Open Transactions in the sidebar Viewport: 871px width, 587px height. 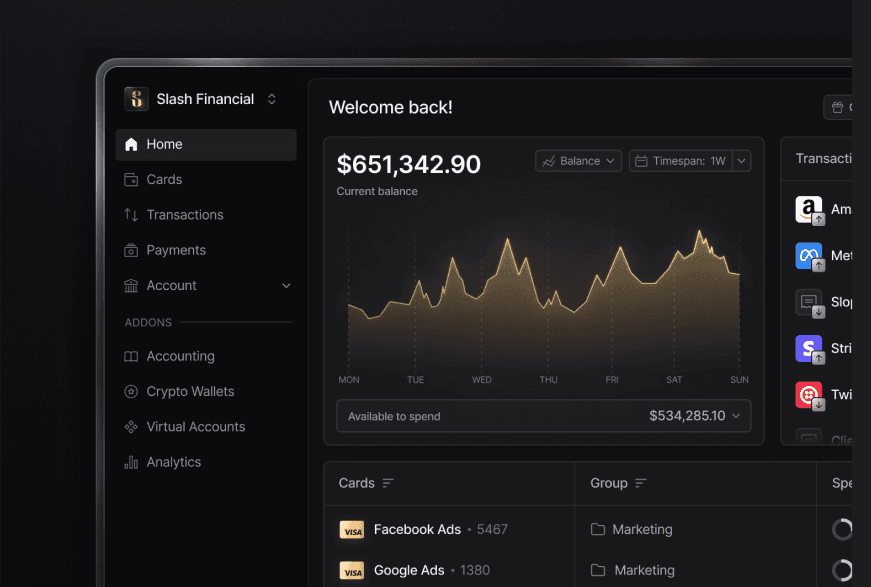click(x=206, y=215)
